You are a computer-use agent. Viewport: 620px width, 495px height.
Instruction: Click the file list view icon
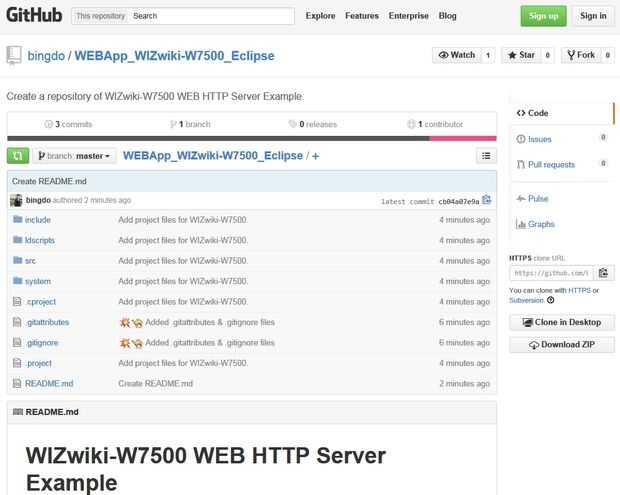click(486, 156)
